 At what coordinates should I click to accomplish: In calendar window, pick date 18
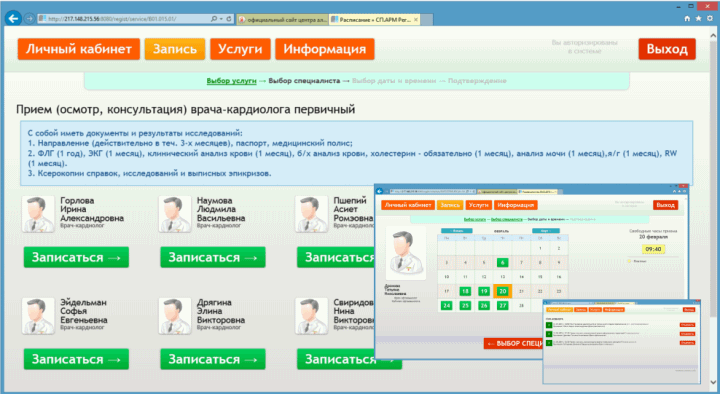(465, 291)
